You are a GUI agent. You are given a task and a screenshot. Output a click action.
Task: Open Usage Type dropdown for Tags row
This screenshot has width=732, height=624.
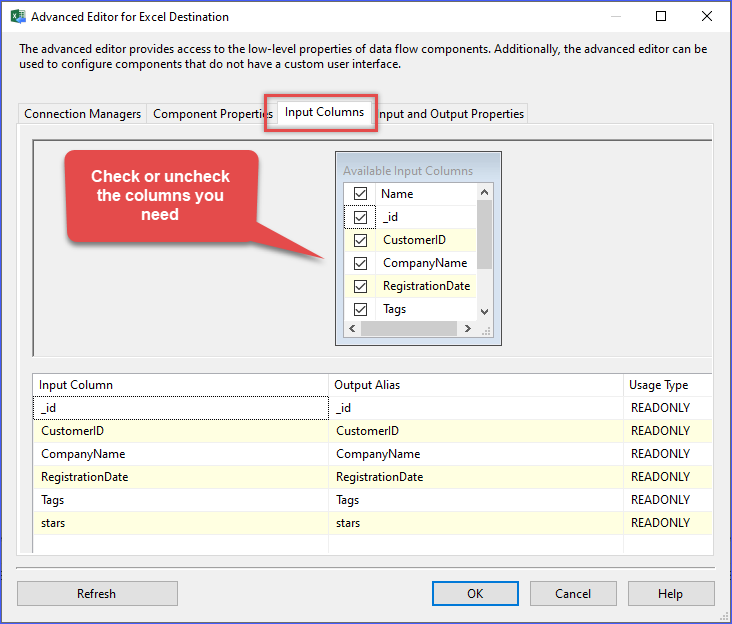pos(668,500)
